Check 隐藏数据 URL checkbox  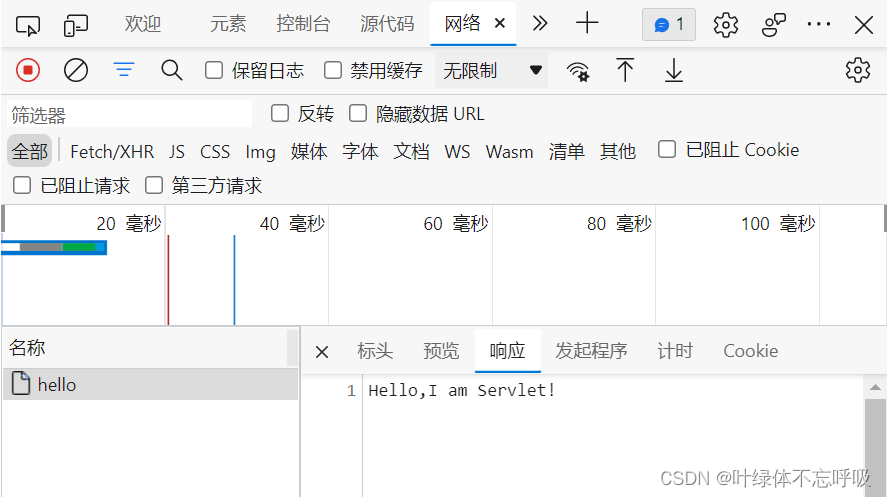pyautogui.click(x=358, y=113)
